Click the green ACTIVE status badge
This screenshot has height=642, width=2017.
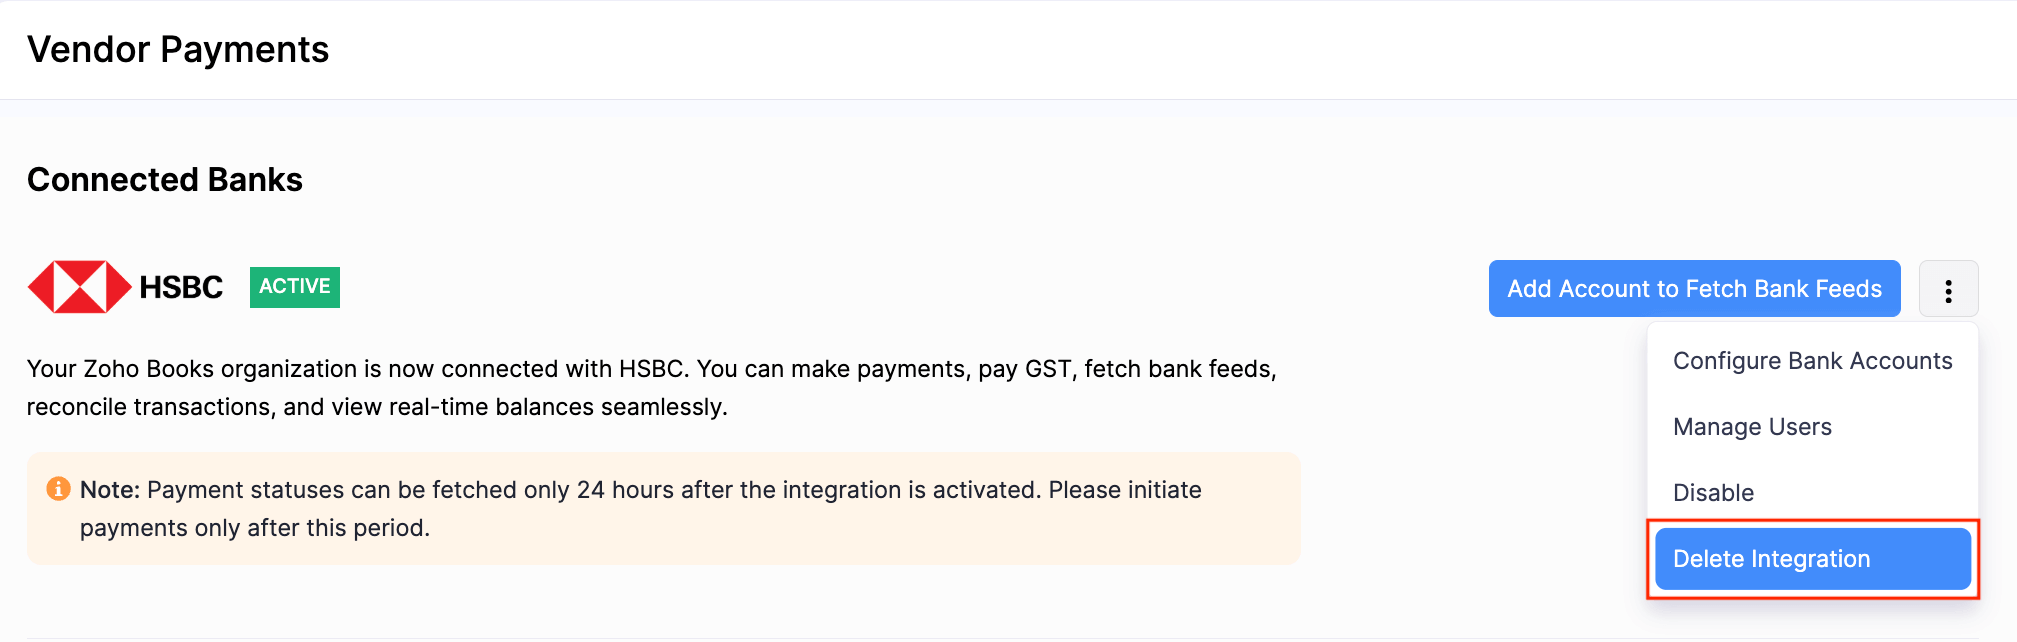[x=294, y=287]
